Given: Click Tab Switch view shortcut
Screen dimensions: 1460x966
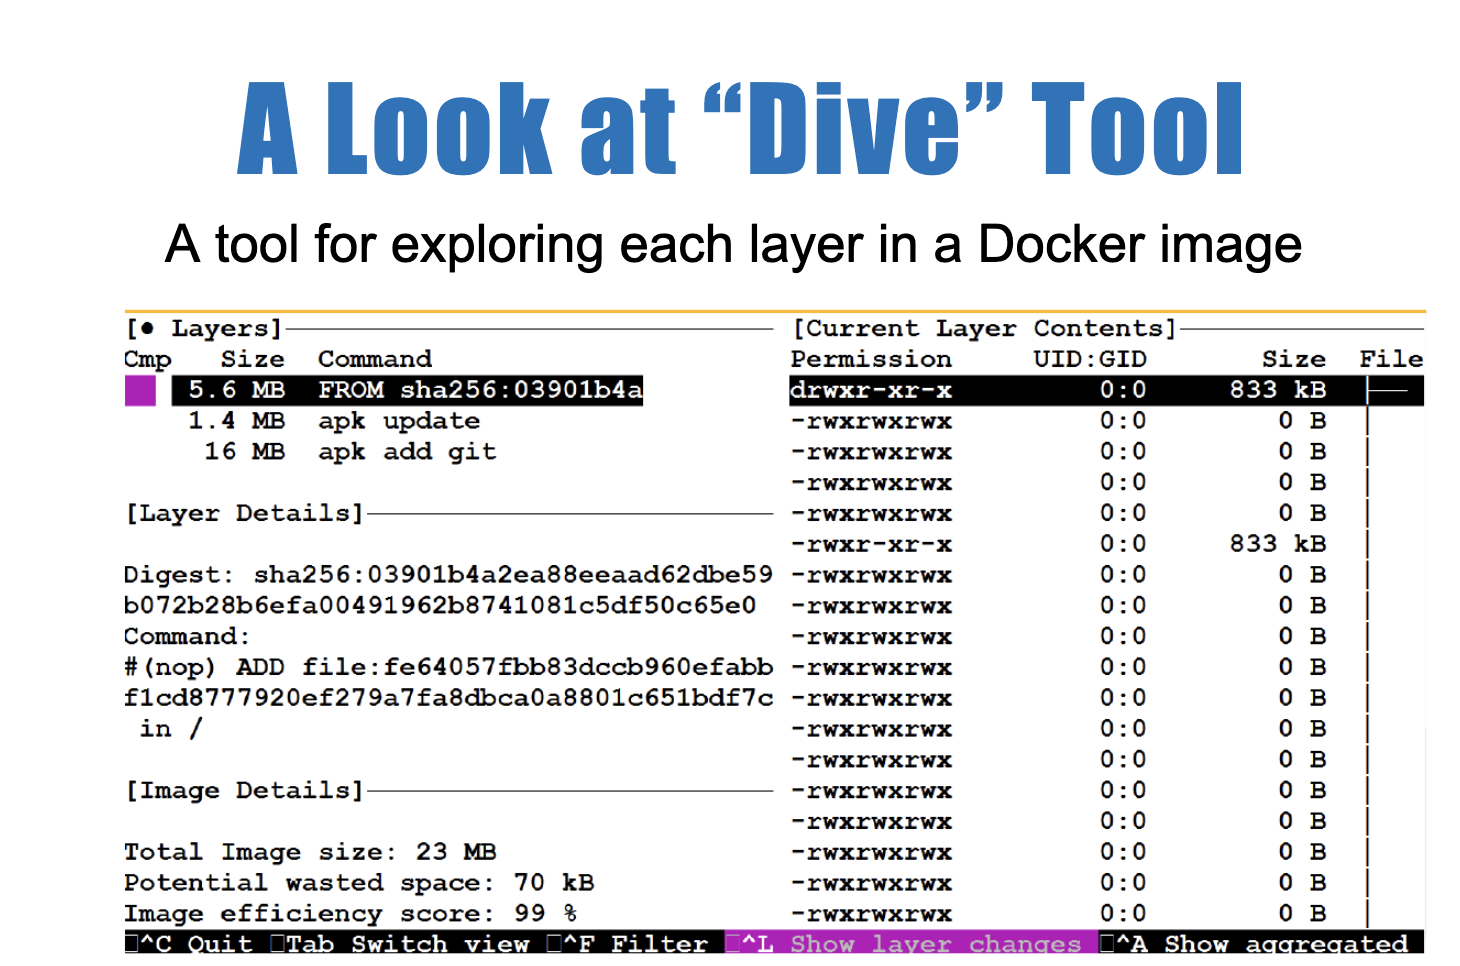Looking at the screenshot, I should click(400, 943).
